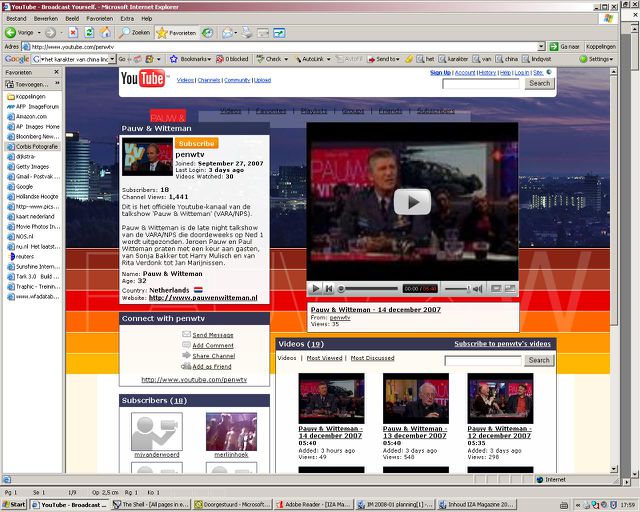Open Check dropdown arrow

(x=286, y=59)
